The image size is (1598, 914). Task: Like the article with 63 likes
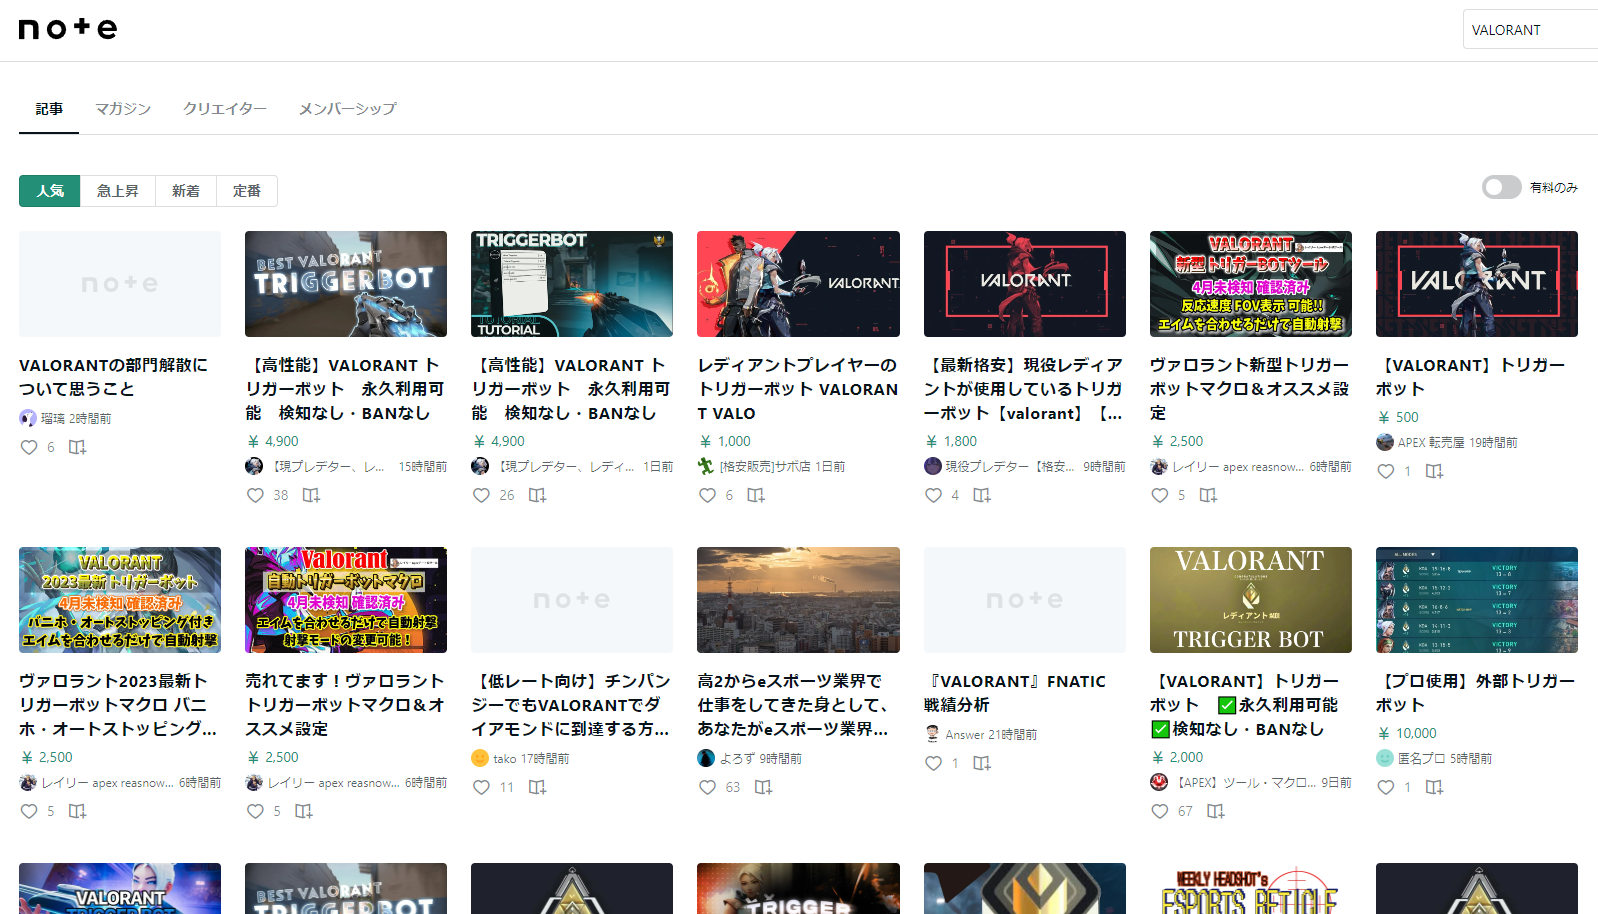click(x=707, y=787)
